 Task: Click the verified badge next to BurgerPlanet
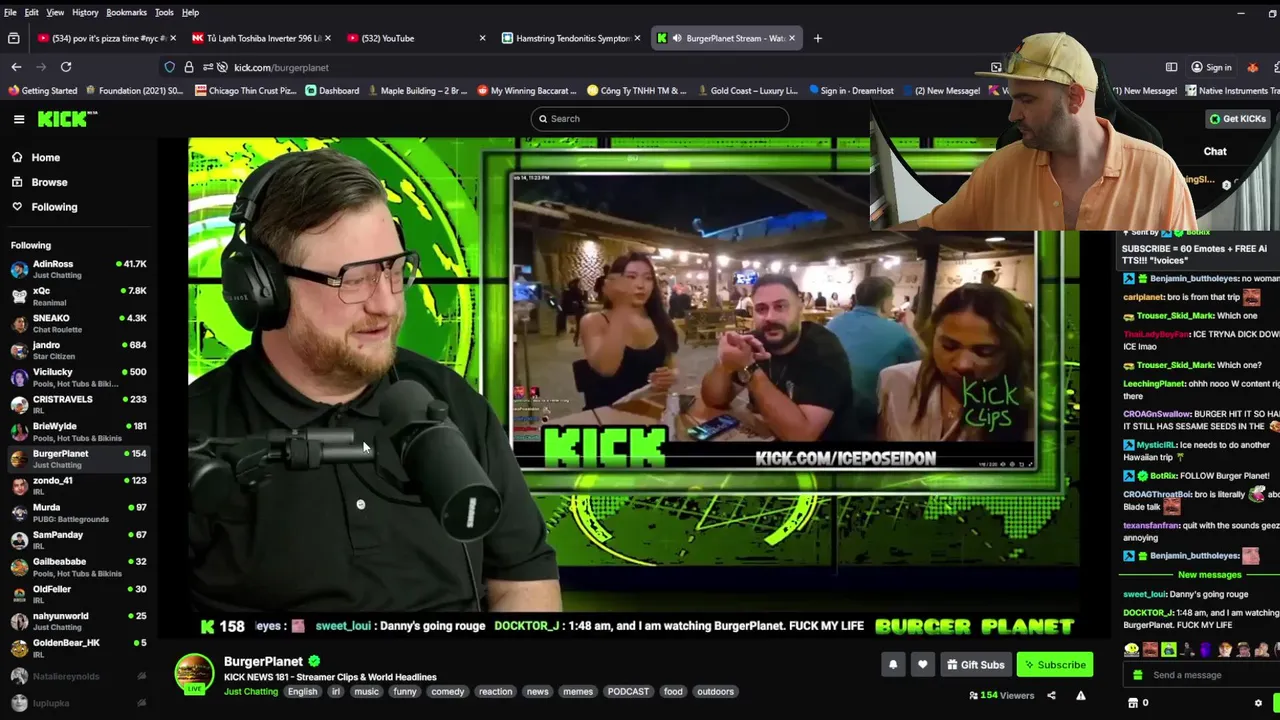tap(314, 661)
